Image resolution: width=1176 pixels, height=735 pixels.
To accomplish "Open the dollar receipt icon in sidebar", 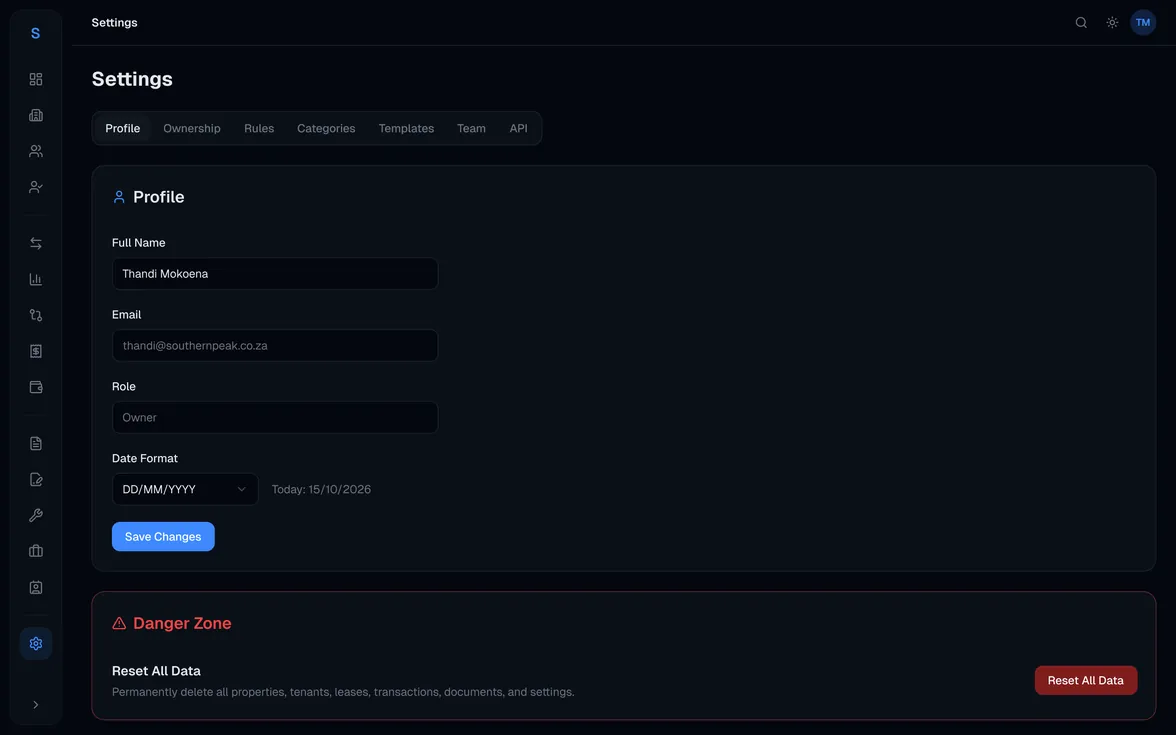I will [35, 352].
